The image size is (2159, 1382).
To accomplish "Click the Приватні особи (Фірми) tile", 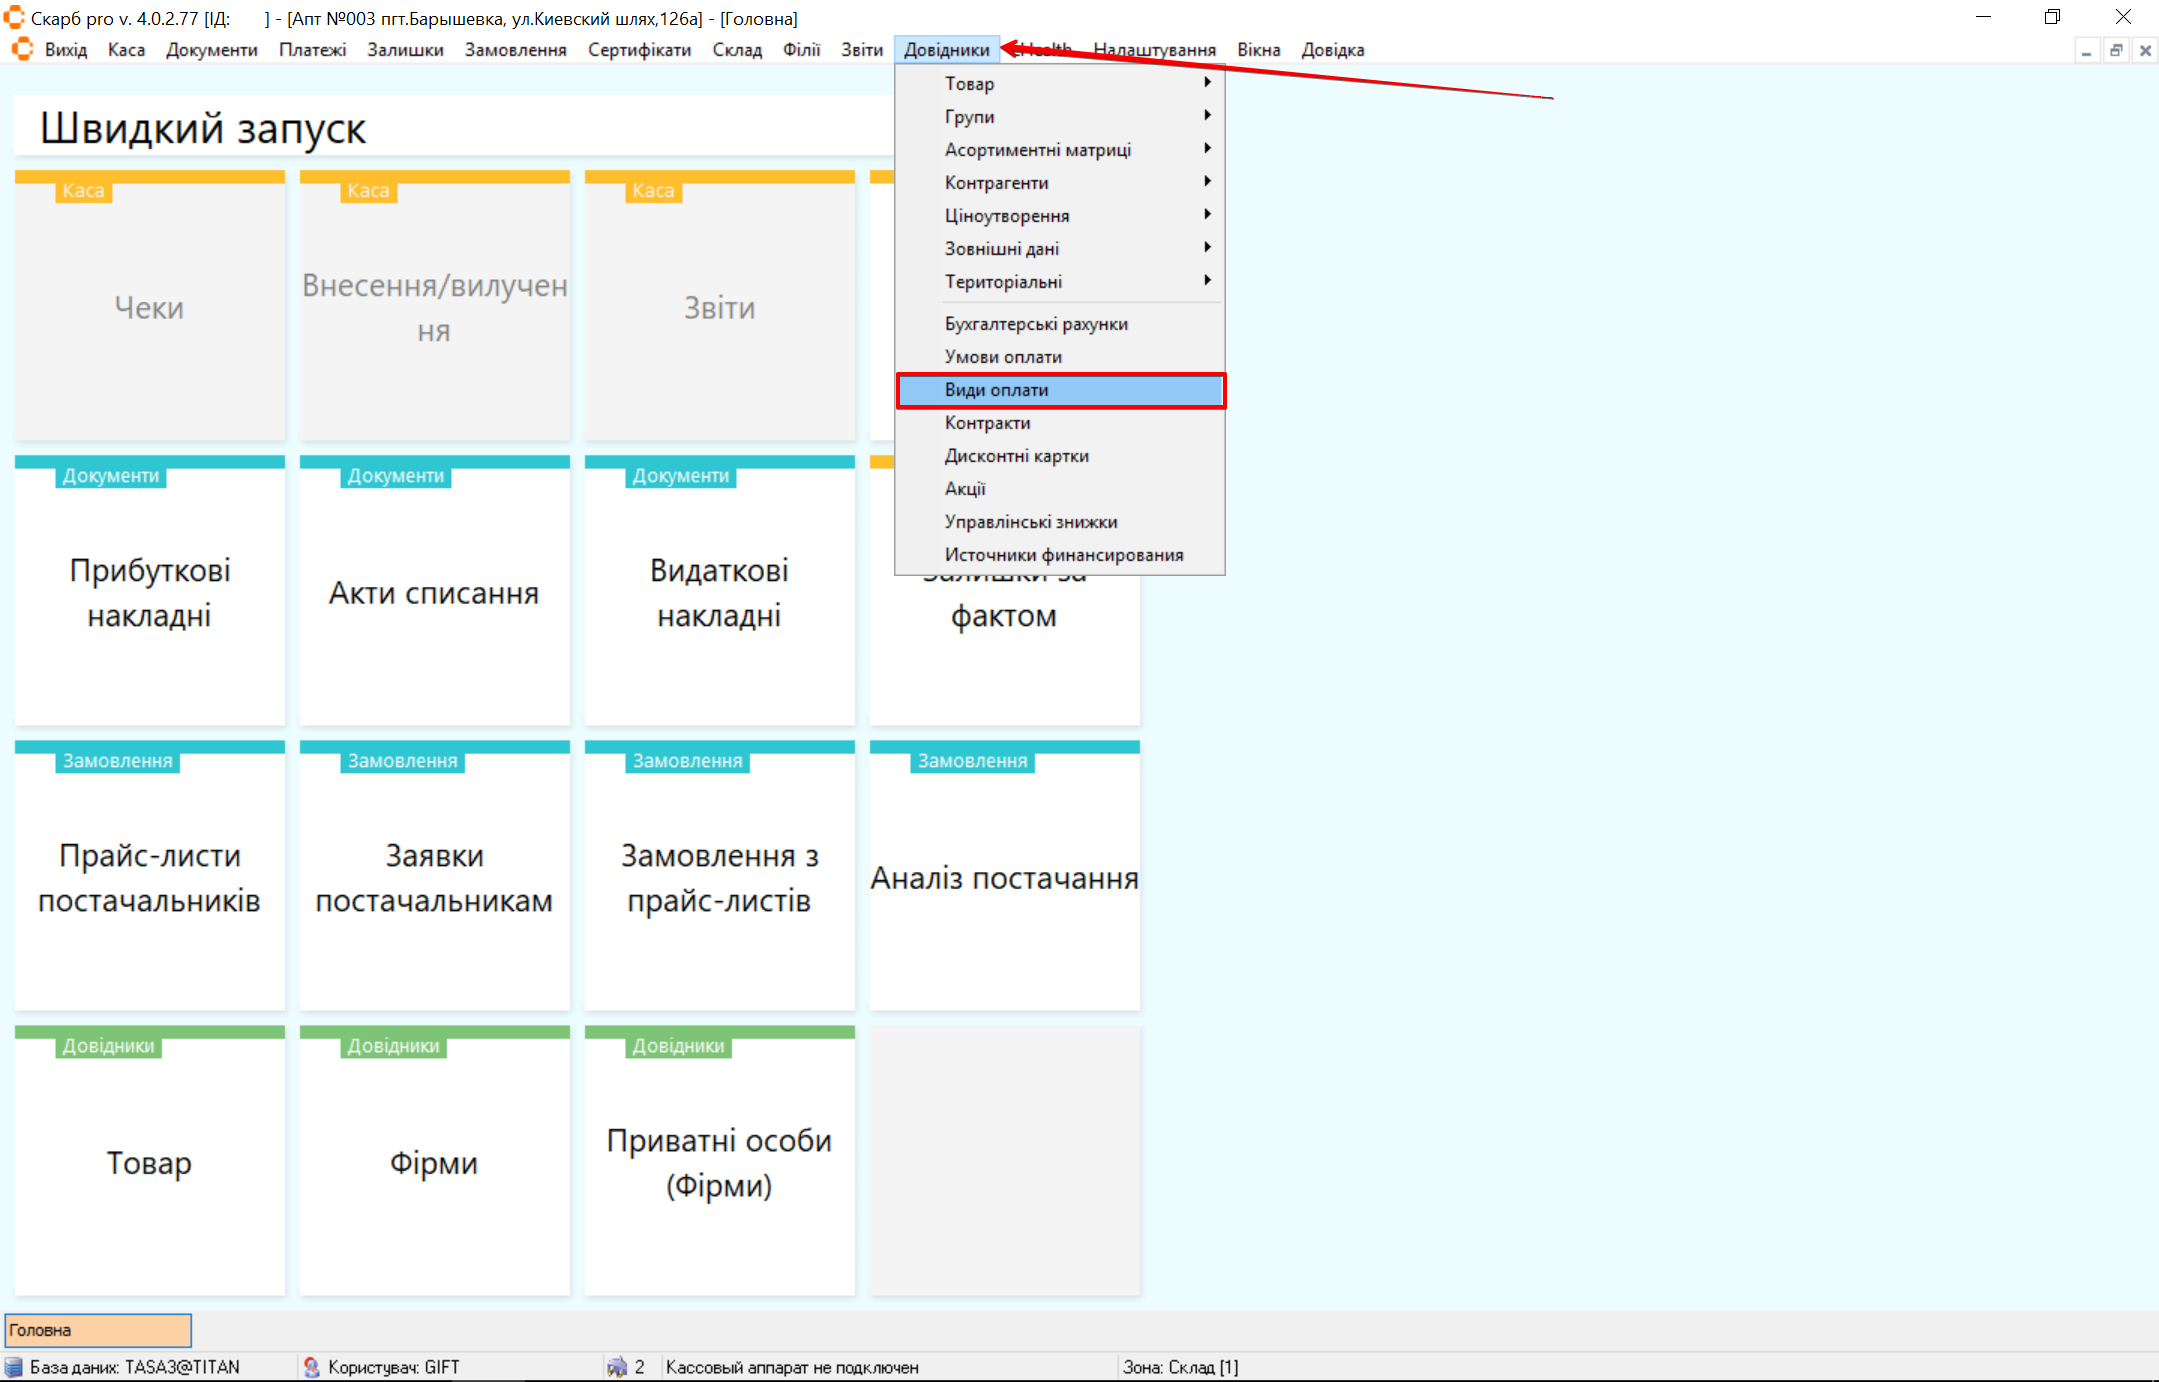I will [719, 1162].
